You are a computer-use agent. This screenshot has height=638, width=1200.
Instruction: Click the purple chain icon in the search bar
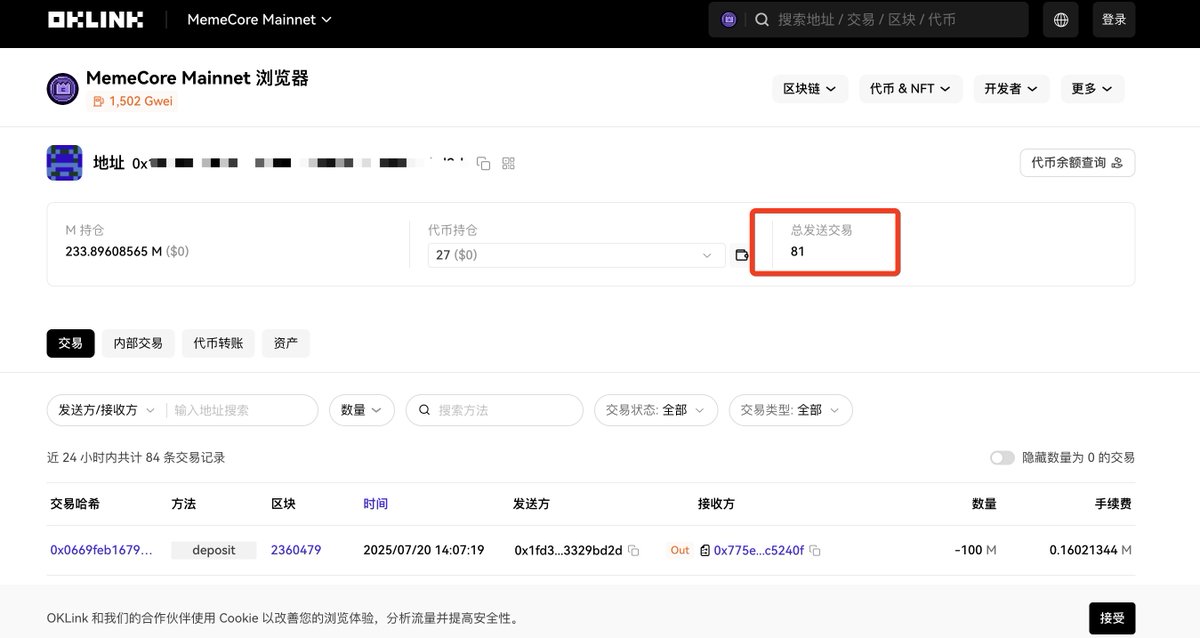pyautogui.click(x=729, y=20)
